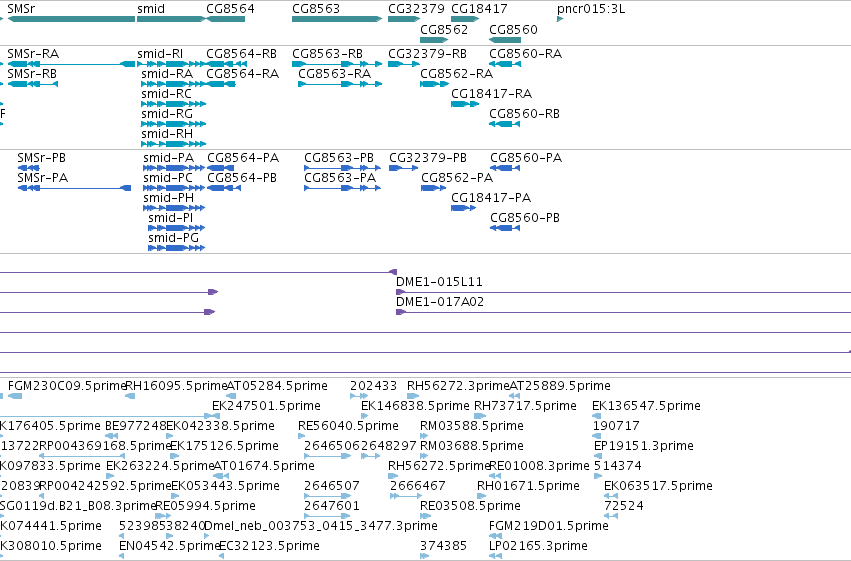Image resolution: width=851 pixels, height=561 pixels.
Task: Click feature 190717
Action: pos(617,426)
